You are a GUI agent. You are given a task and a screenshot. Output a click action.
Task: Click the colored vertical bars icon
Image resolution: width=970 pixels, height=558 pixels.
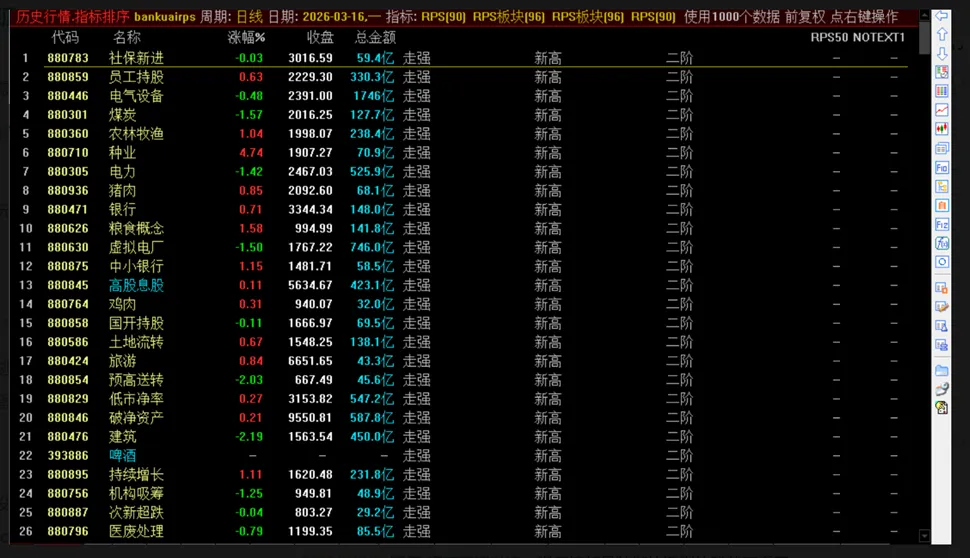942,91
